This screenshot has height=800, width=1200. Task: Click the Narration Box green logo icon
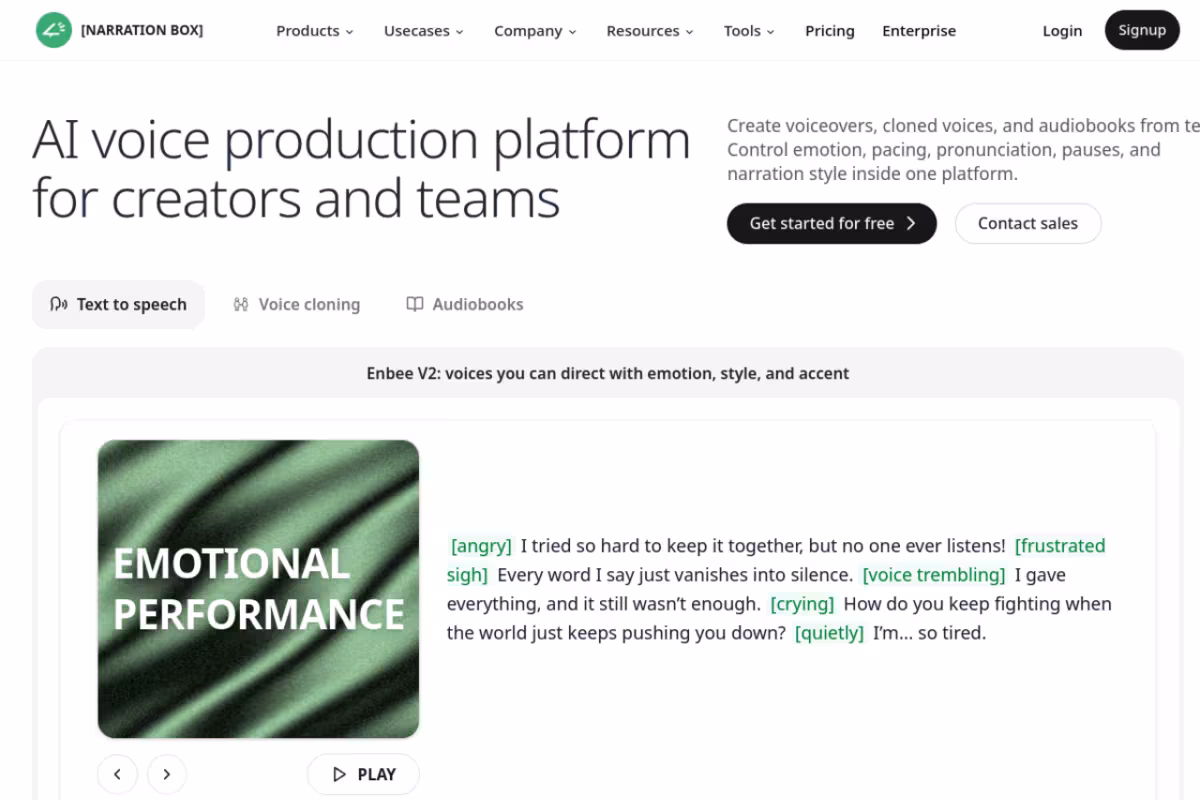coord(54,30)
